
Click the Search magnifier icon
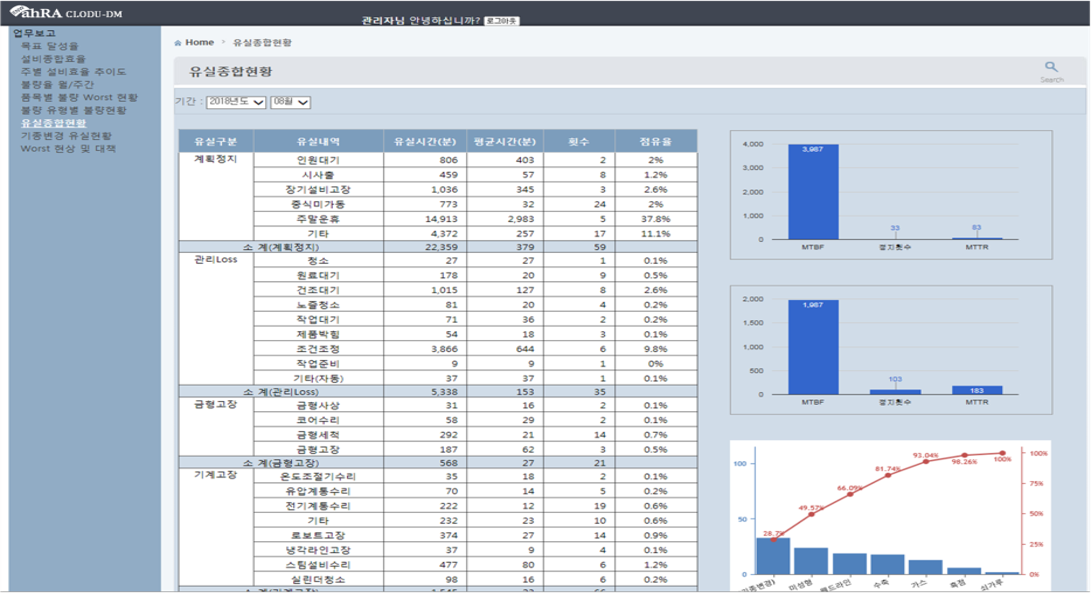1051,67
